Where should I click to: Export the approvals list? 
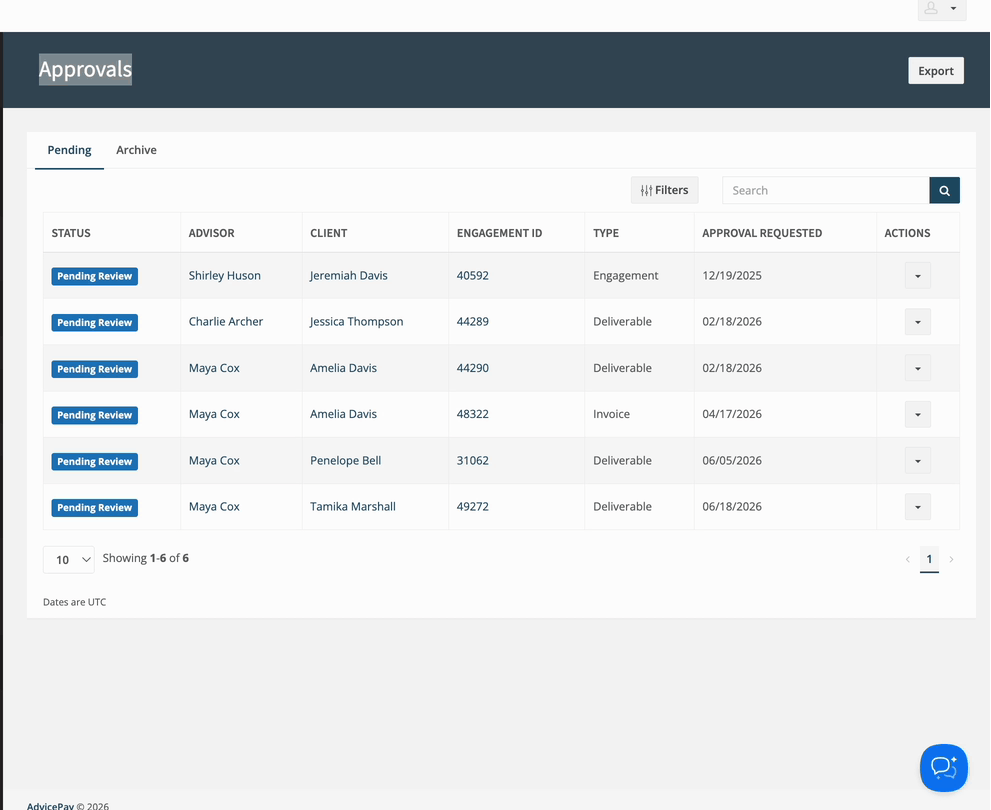tap(936, 71)
